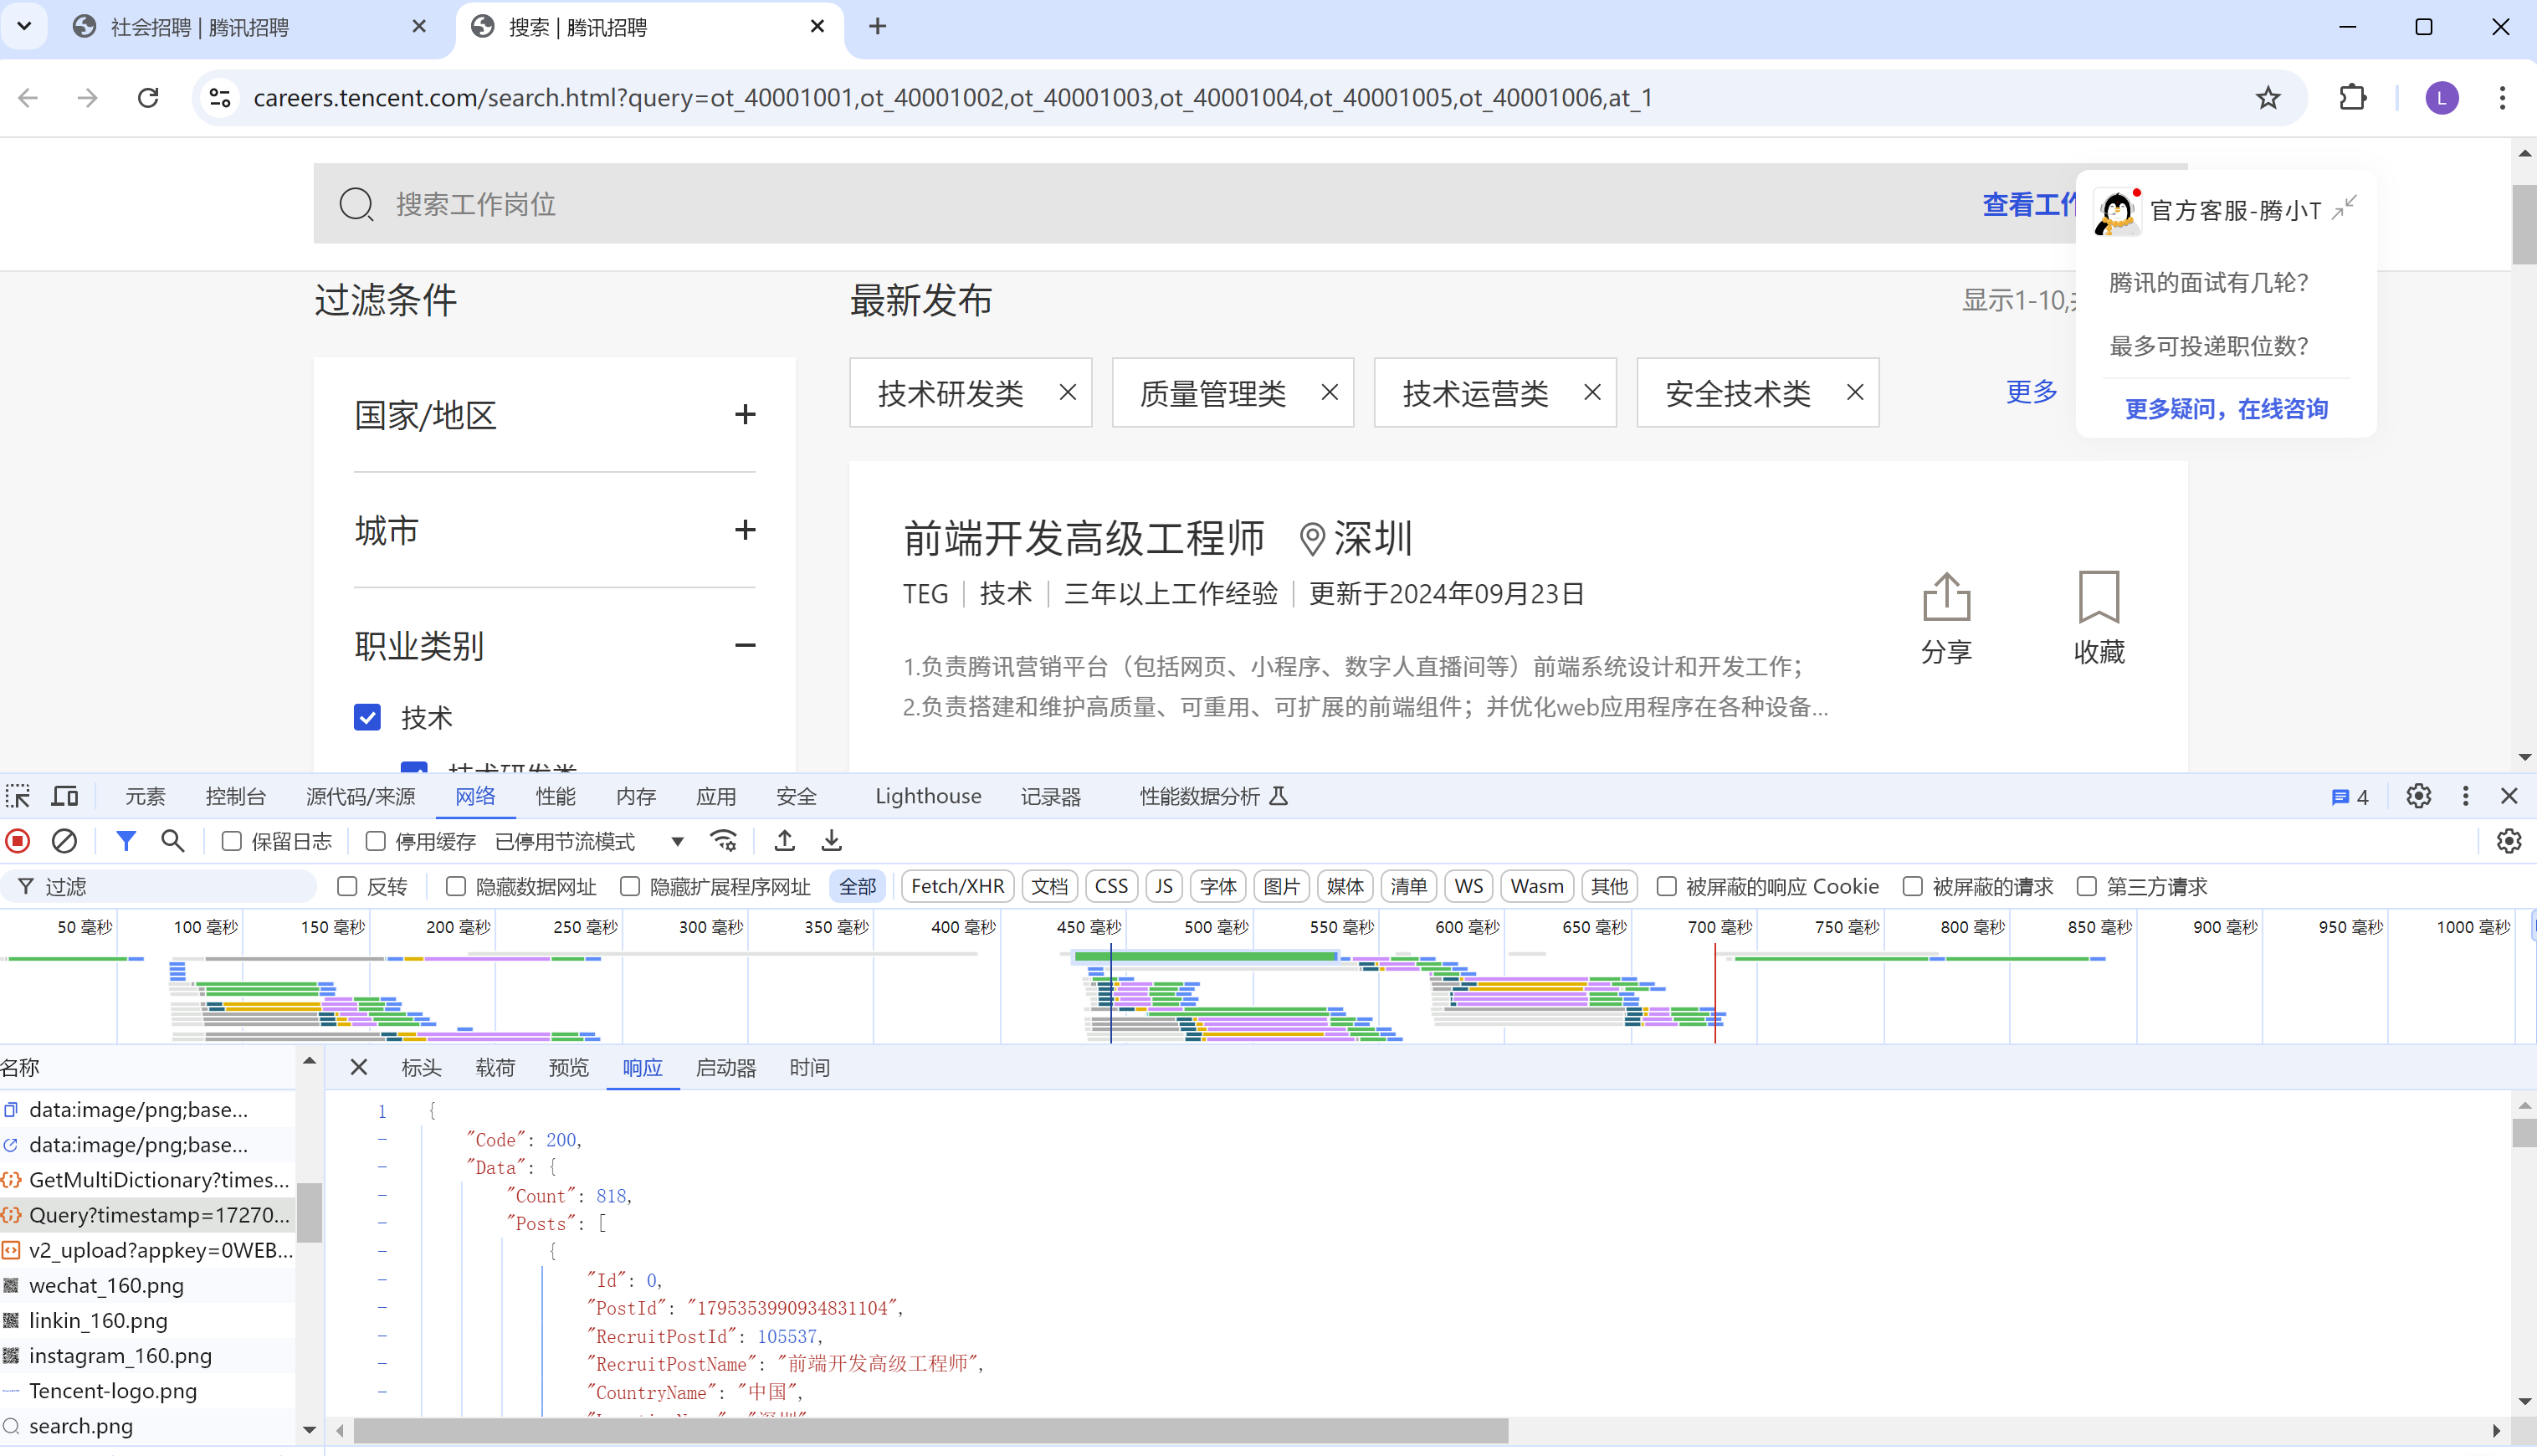Click the stop recording network log icon

pos(18,841)
